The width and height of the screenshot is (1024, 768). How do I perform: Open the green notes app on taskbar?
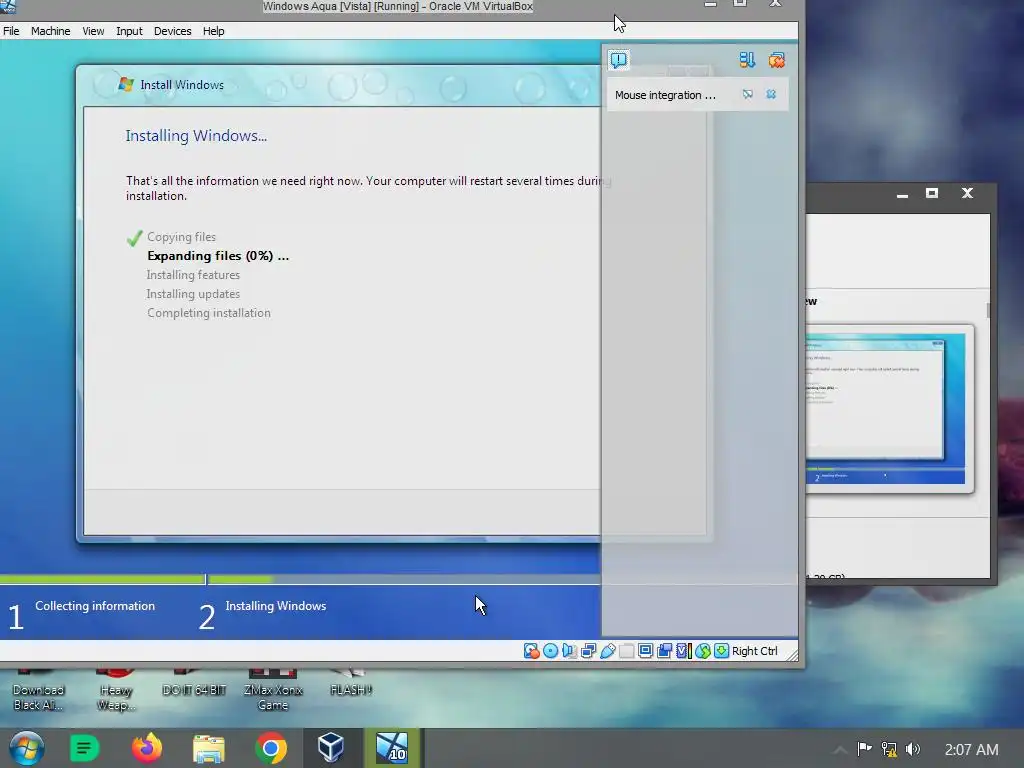(x=84, y=748)
